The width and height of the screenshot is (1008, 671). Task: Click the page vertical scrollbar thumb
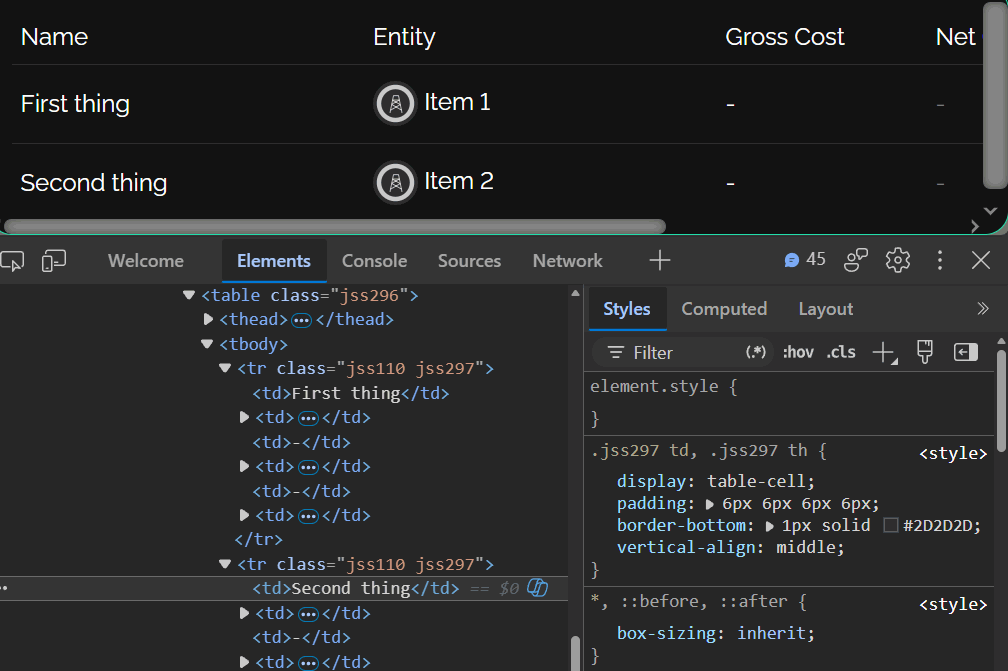tap(993, 96)
